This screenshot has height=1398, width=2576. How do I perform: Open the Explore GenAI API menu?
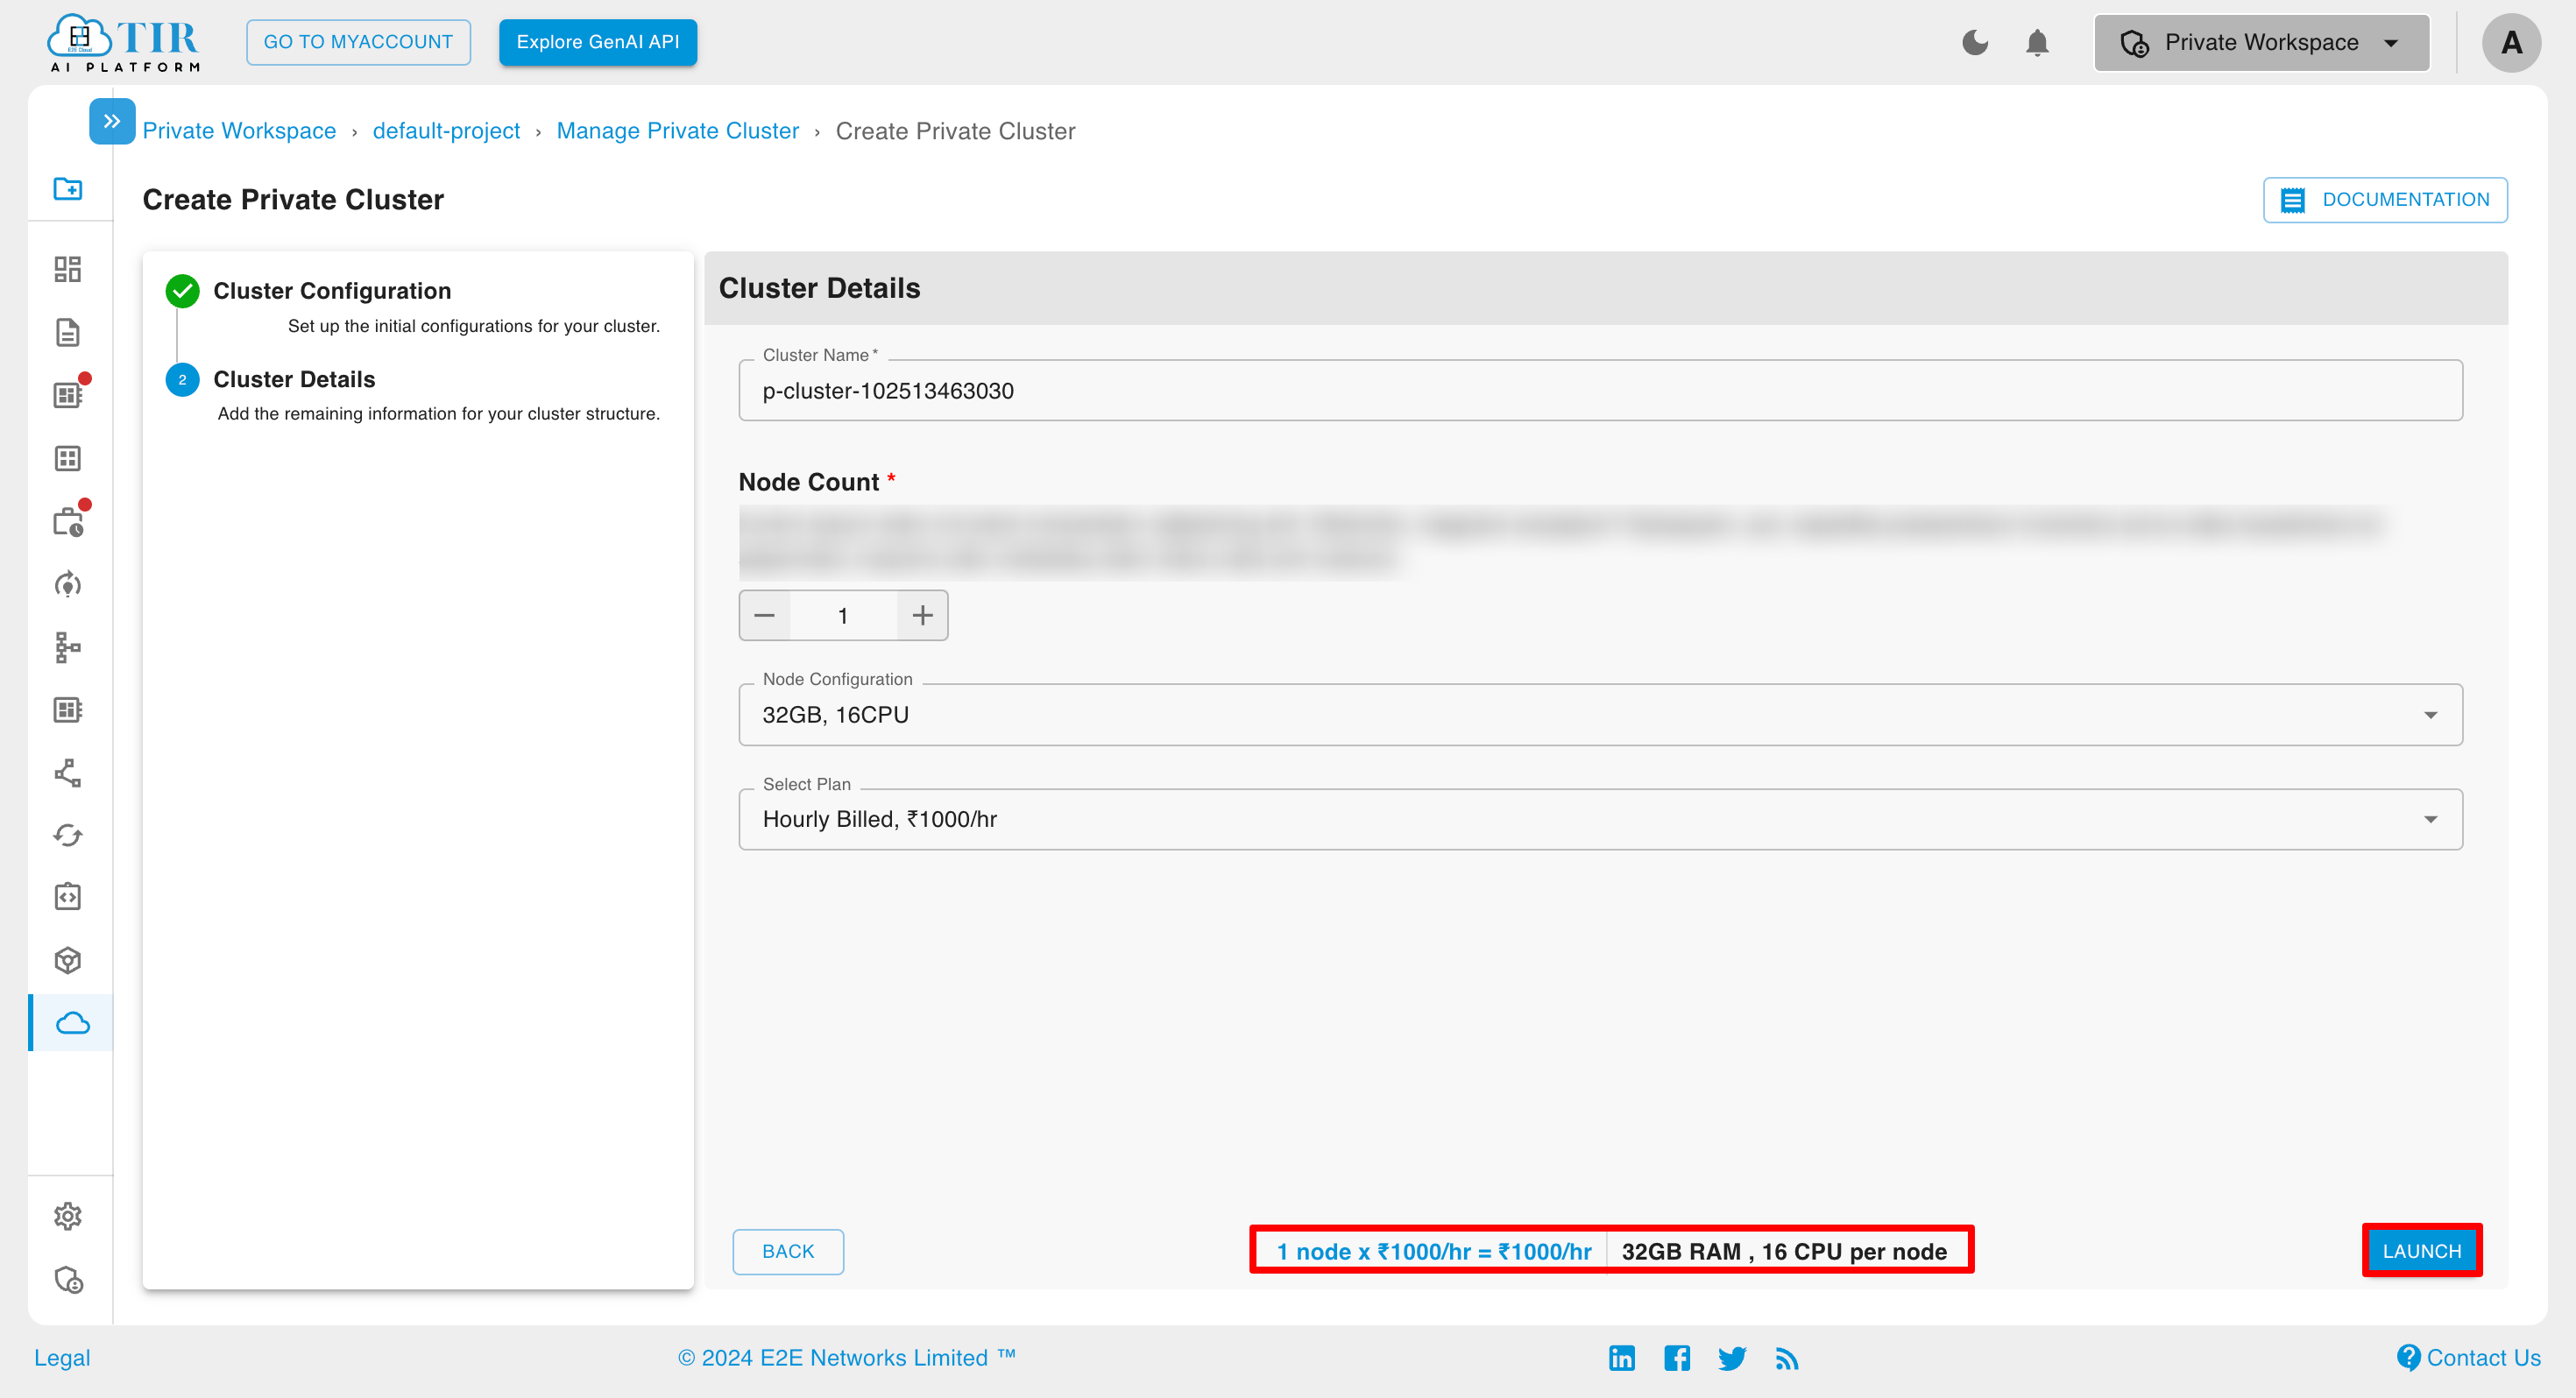(598, 41)
